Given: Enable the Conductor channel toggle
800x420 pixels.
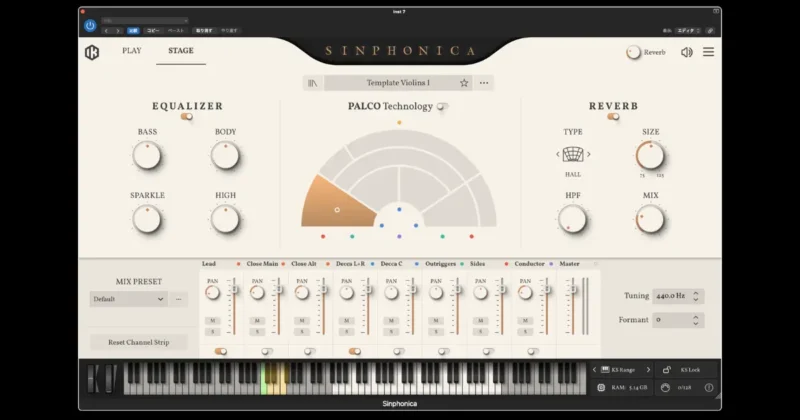Looking at the screenshot, I should click(x=533, y=351).
